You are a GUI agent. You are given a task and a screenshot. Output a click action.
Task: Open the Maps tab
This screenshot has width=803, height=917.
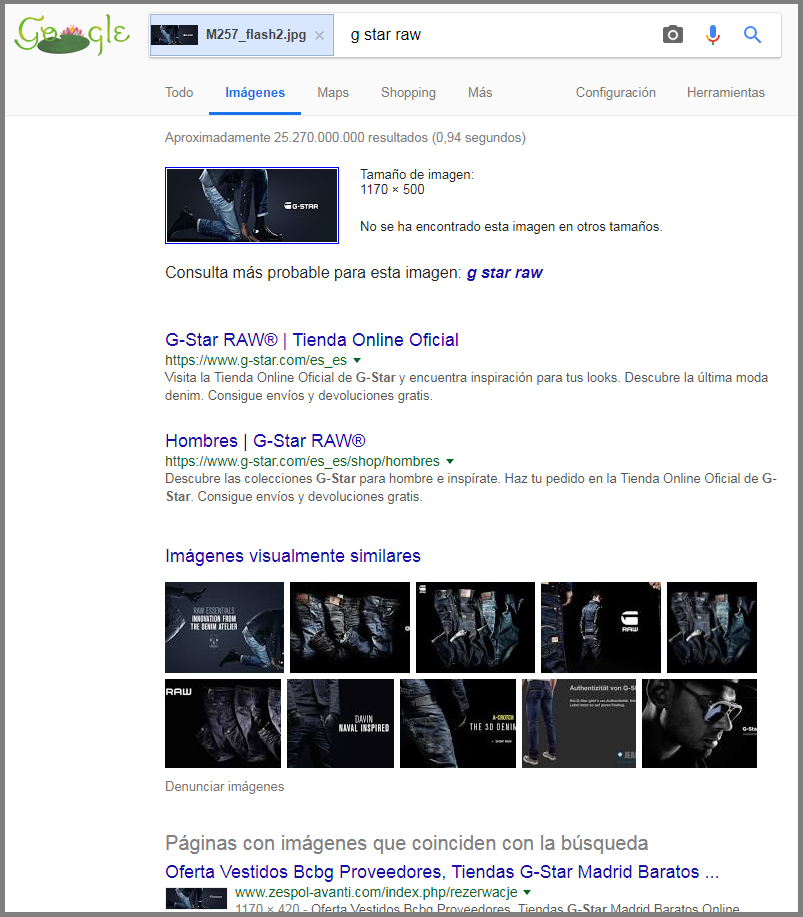point(333,92)
